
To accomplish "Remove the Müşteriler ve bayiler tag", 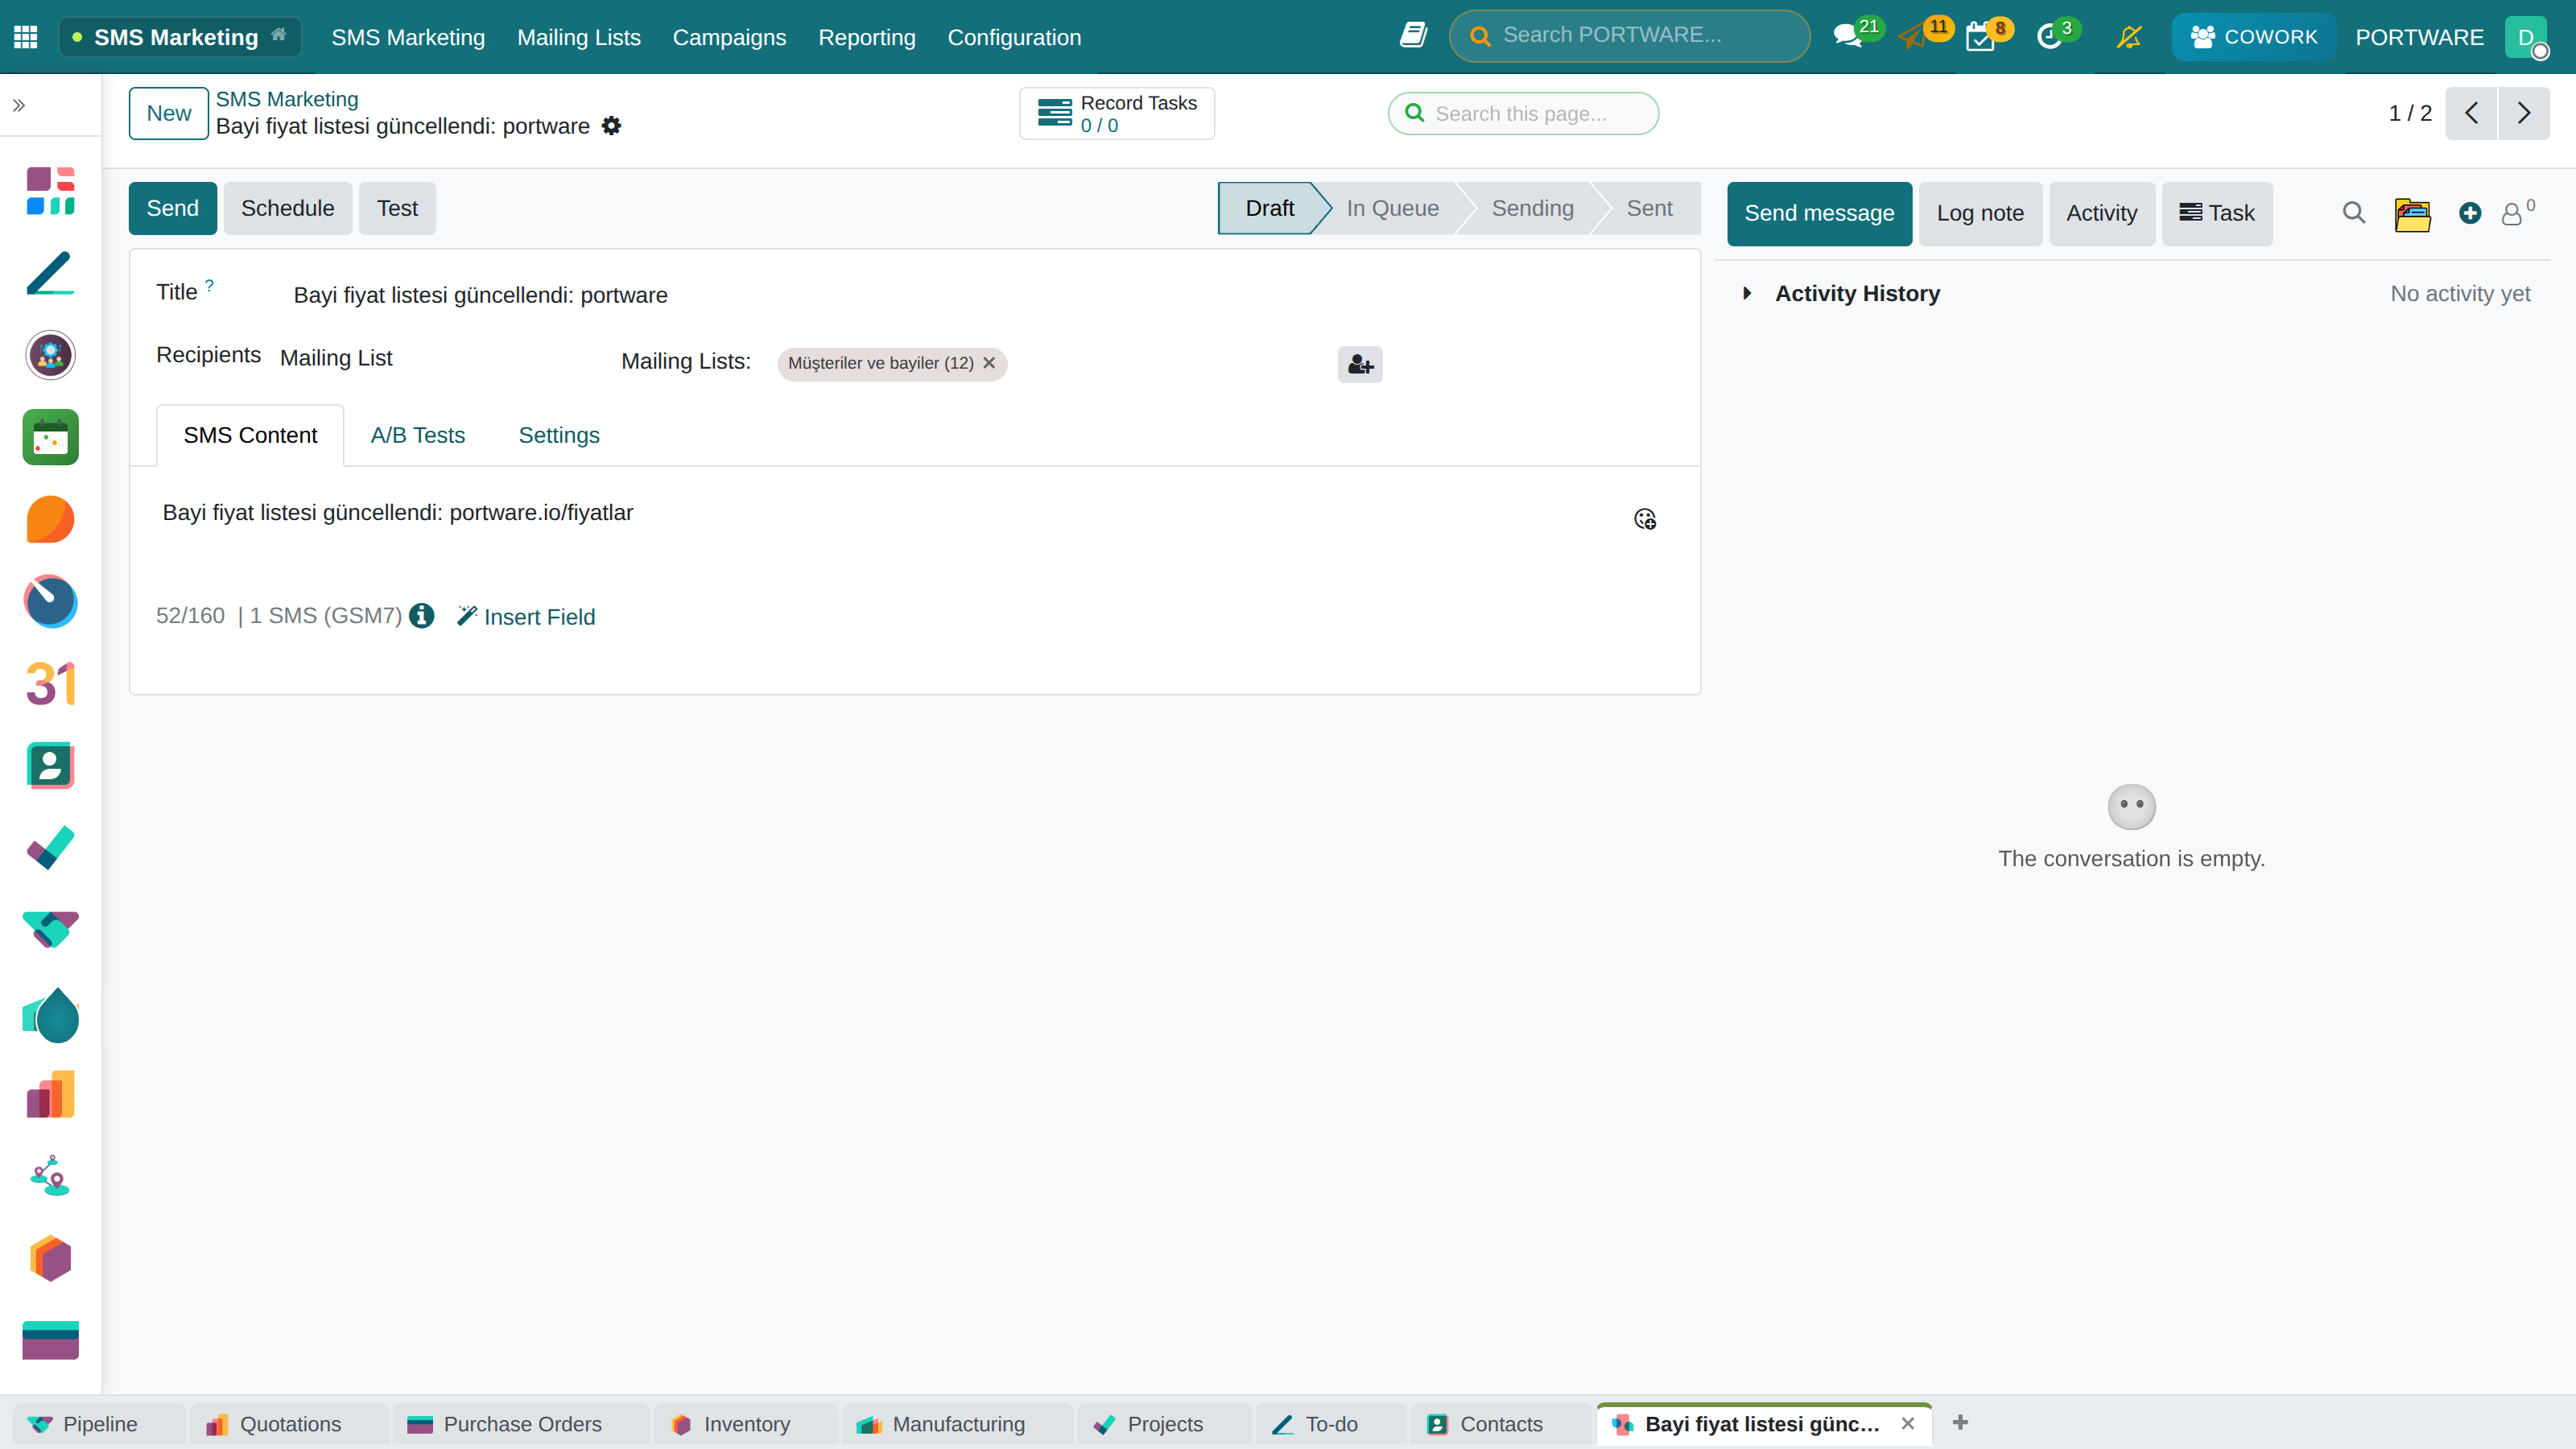I will tap(989, 363).
